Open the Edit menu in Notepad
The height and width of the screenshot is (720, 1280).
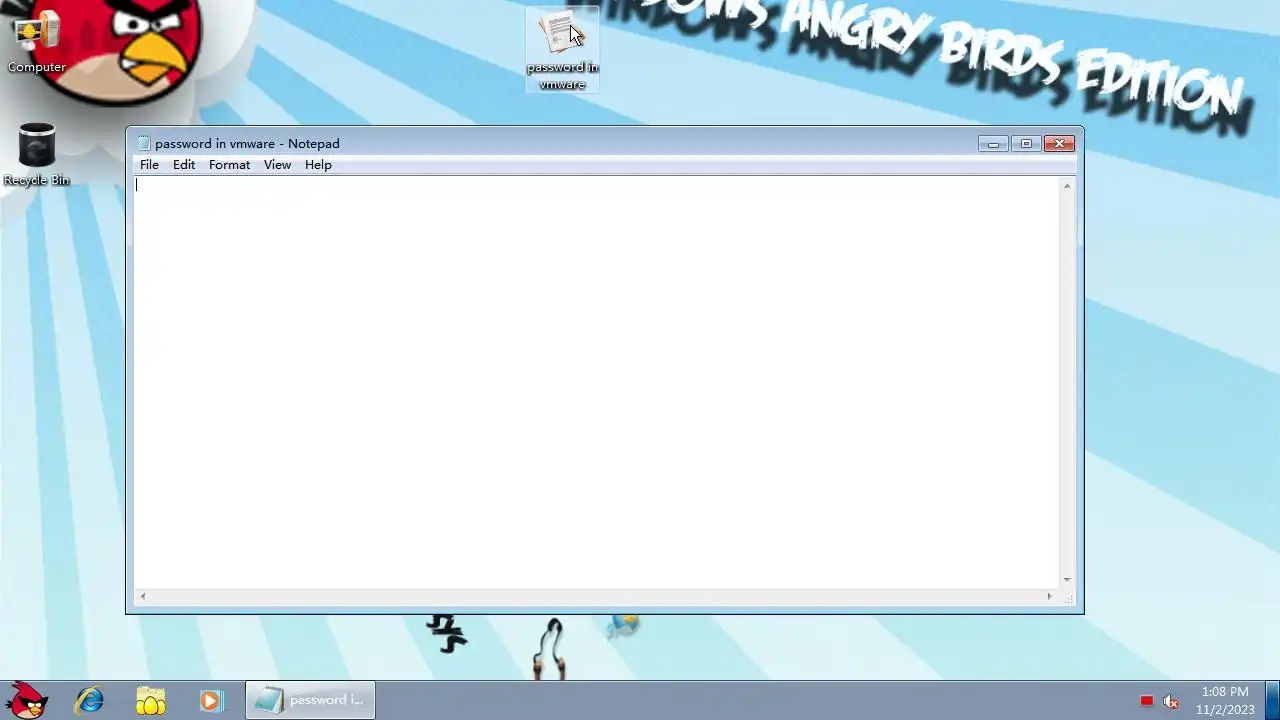184,165
